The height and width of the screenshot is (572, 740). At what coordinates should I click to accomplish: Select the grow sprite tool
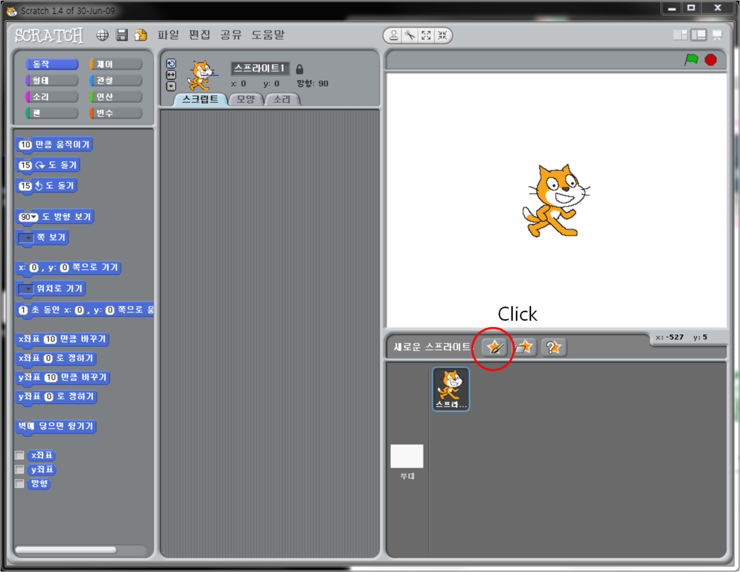pos(426,35)
